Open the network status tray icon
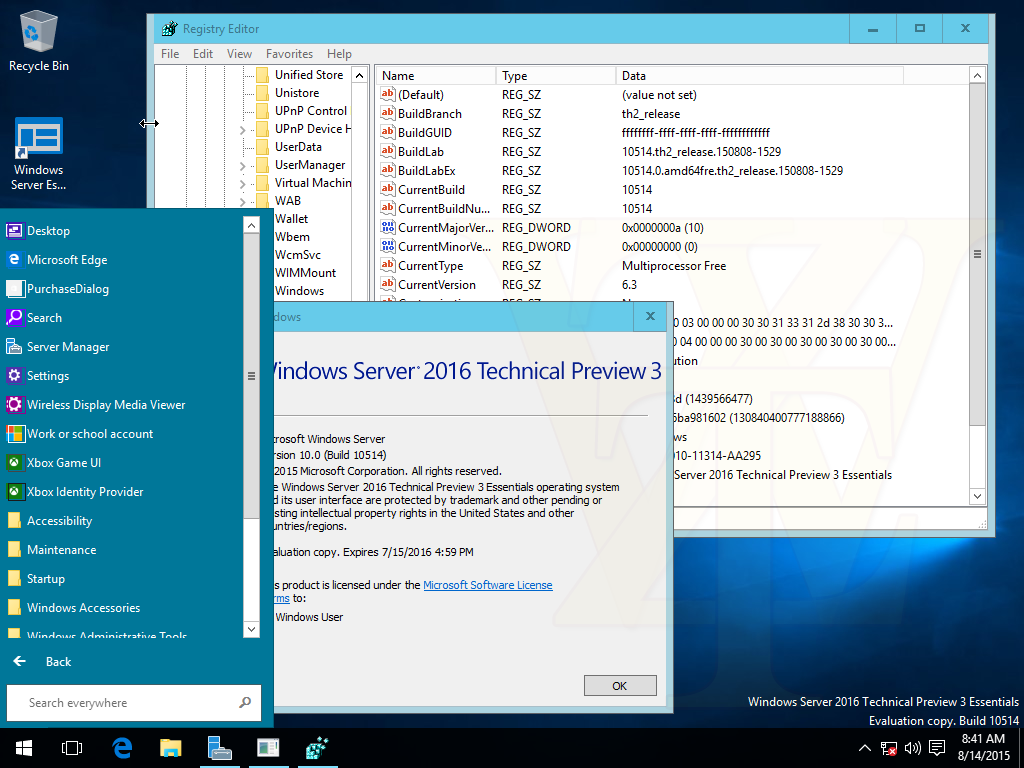 888,748
